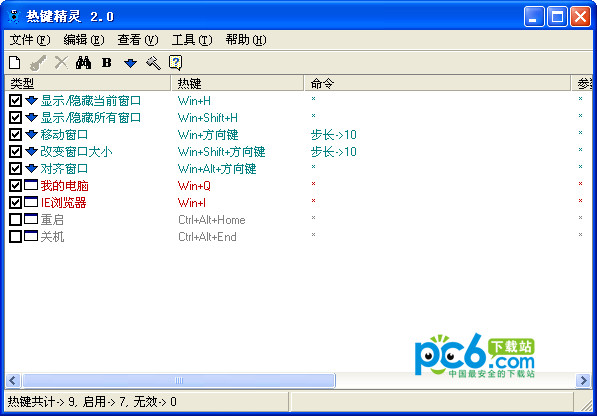Uncheck the 我的电脑 hotkey checkbox
The height and width of the screenshot is (416, 597).
[15, 185]
